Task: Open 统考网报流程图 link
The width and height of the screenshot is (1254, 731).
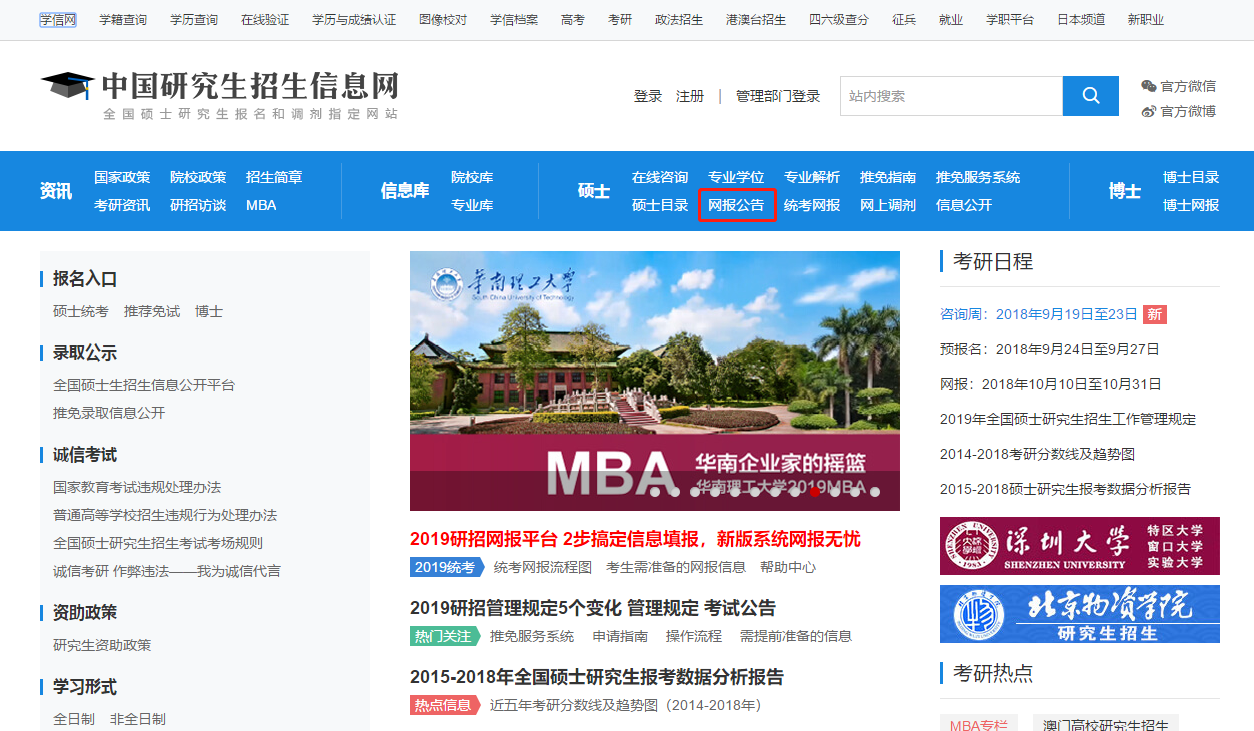Action: 543,567
